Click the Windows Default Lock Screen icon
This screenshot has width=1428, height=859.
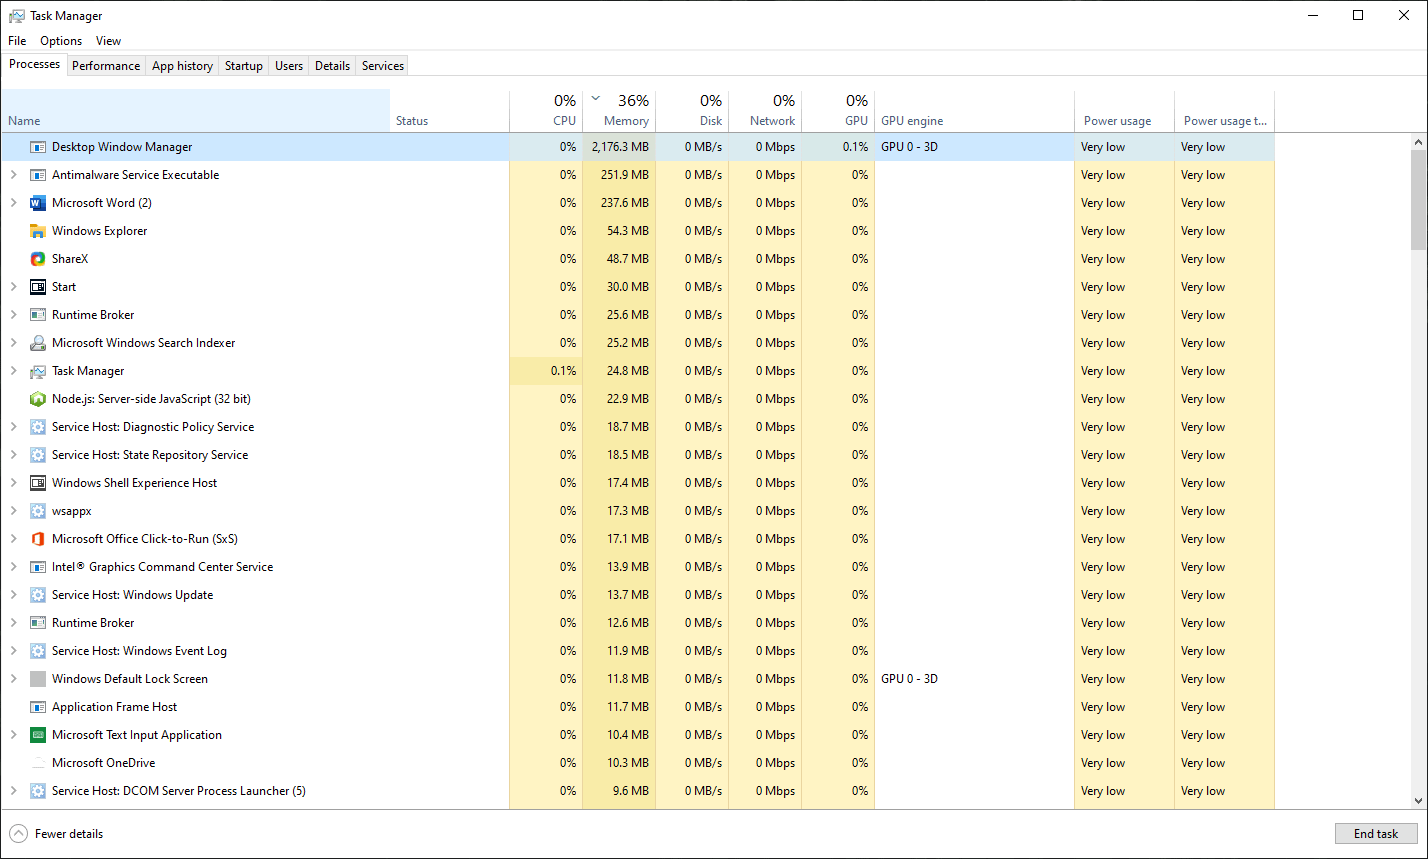coord(38,679)
